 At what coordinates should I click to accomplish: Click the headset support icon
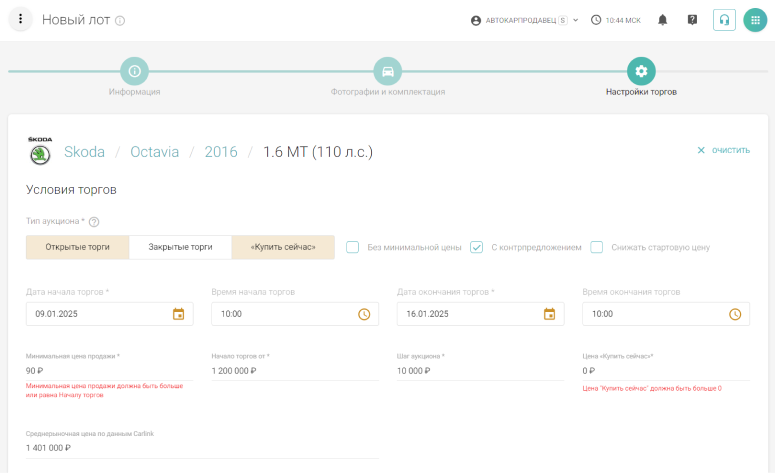pos(724,20)
